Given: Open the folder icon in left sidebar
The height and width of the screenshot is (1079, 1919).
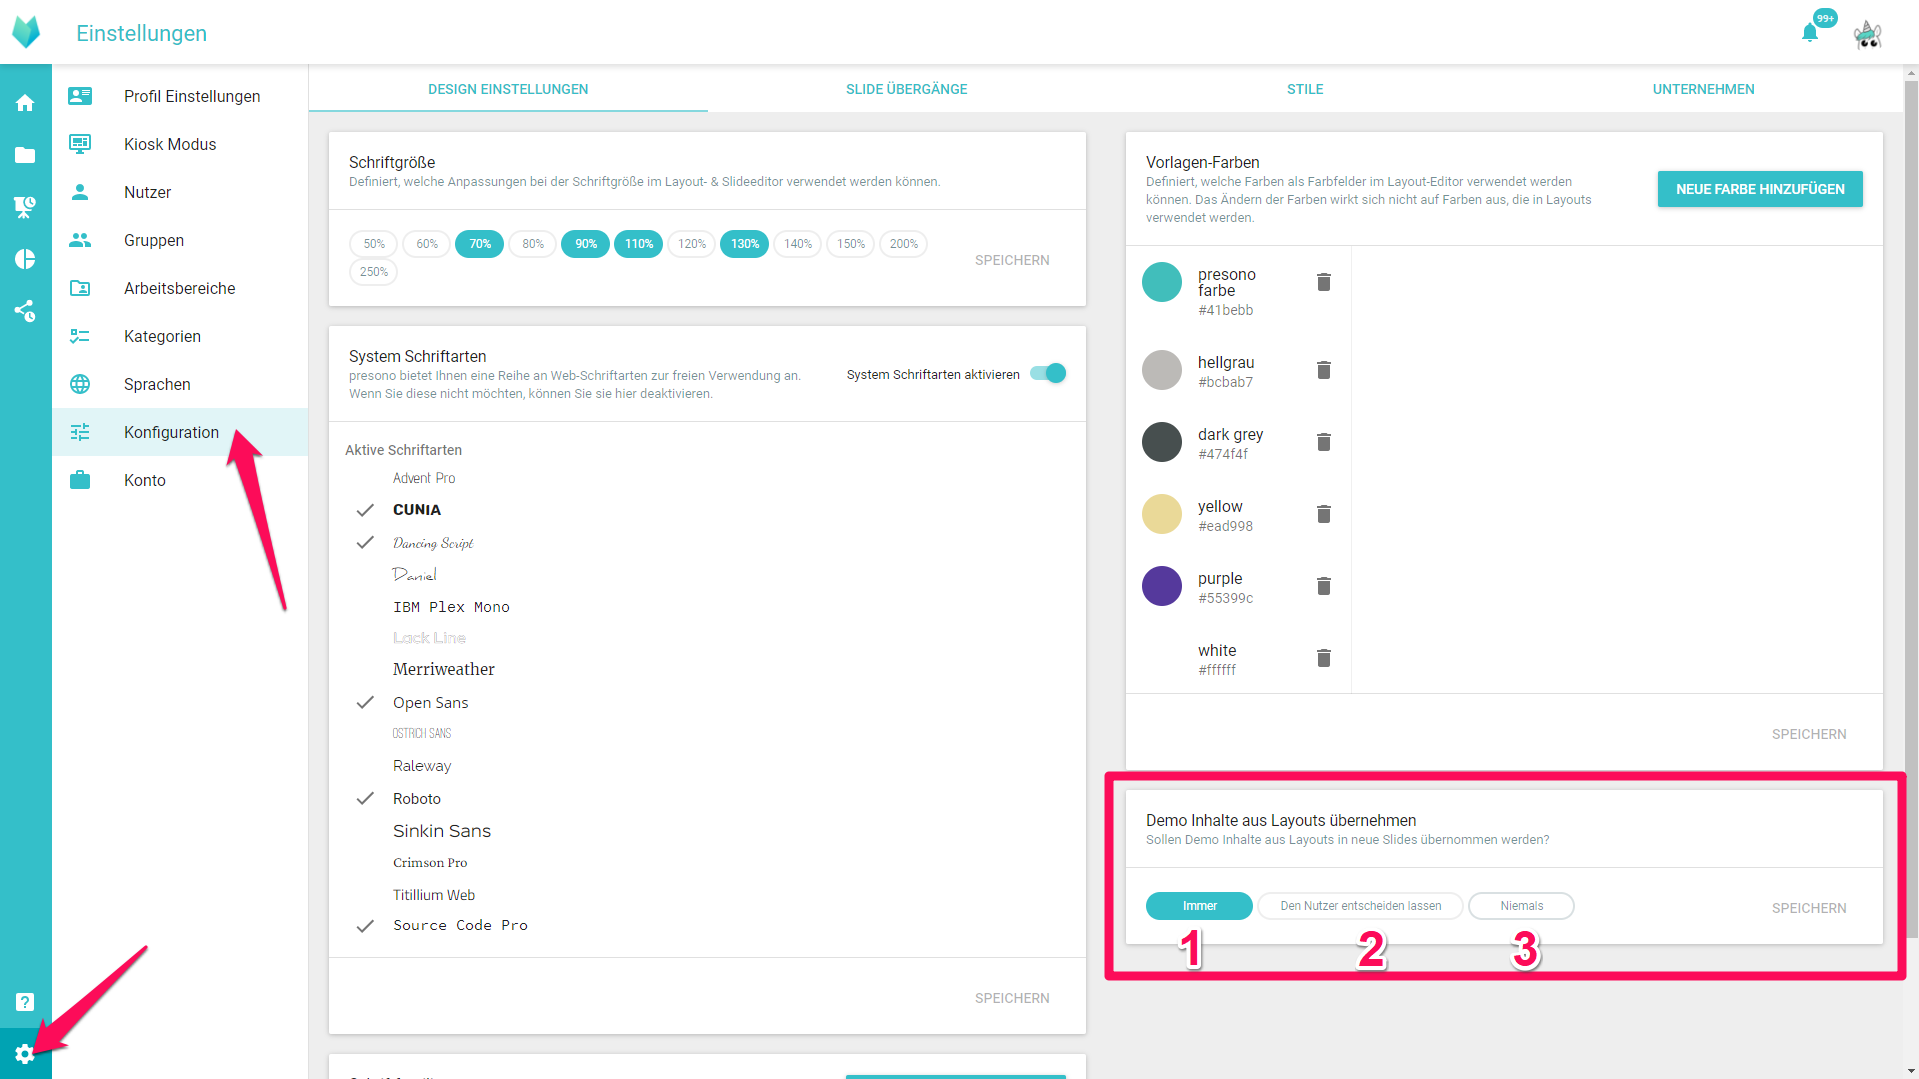Looking at the screenshot, I should click(x=25, y=155).
